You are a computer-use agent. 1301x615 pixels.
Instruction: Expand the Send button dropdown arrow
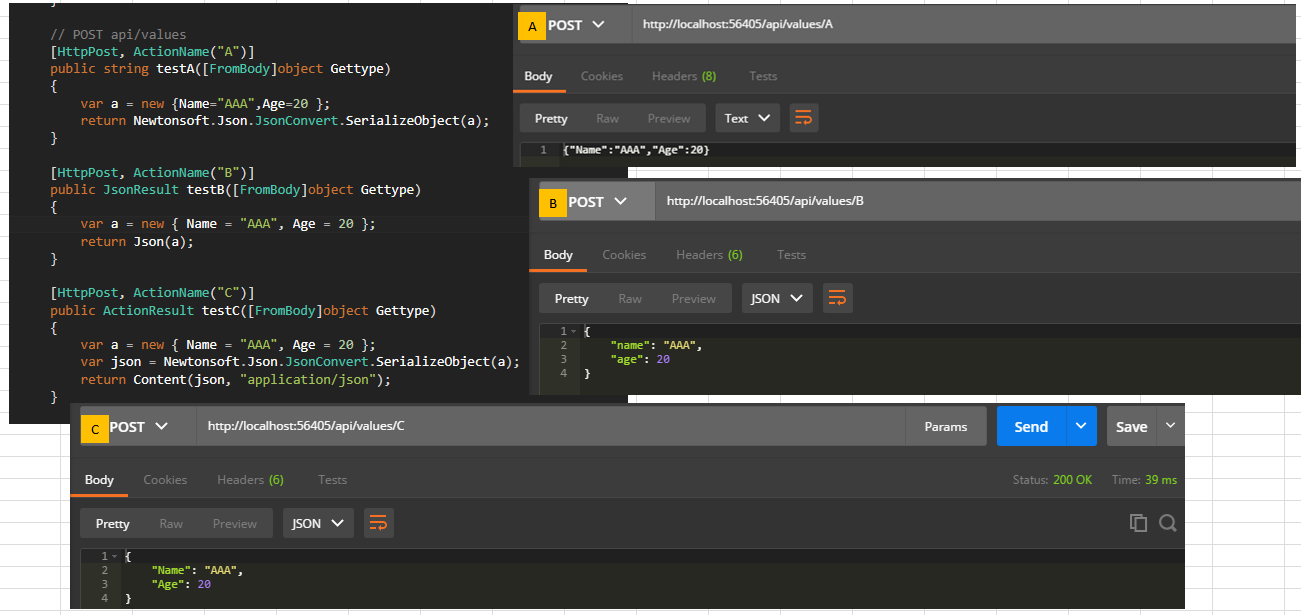(1081, 426)
